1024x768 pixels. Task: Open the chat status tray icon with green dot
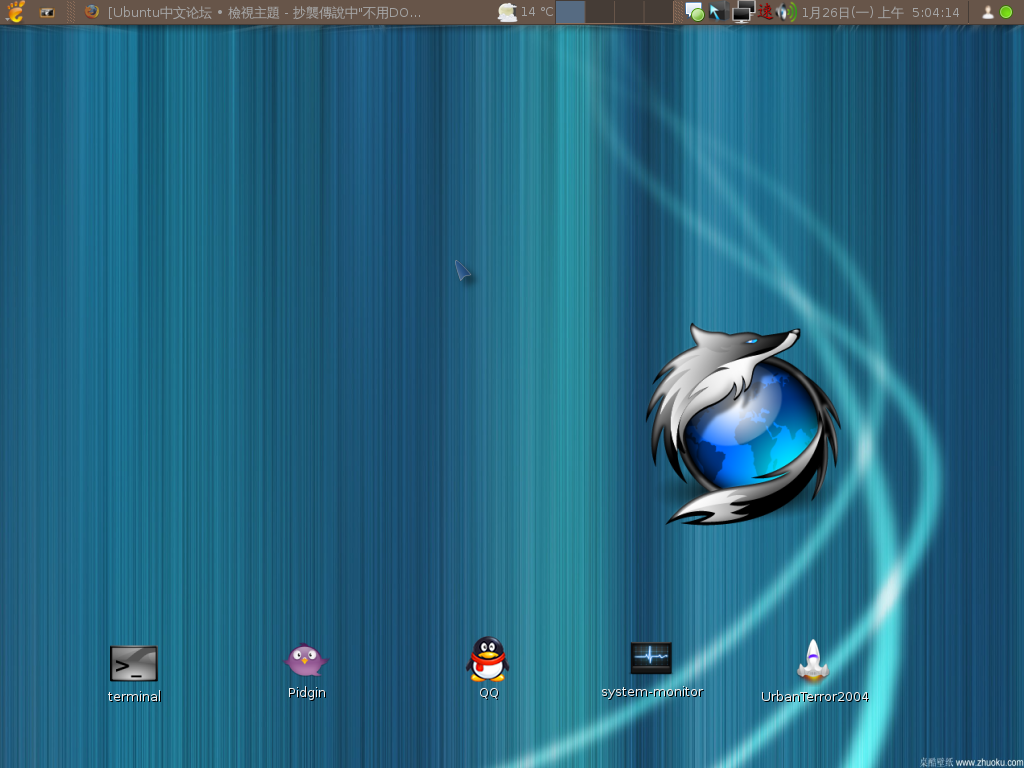[x=695, y=12]
